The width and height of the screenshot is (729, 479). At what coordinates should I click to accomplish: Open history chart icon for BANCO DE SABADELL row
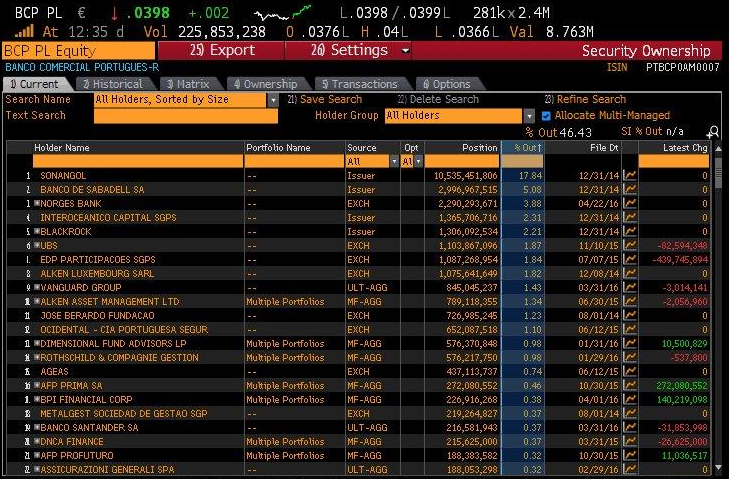point(630,189)
